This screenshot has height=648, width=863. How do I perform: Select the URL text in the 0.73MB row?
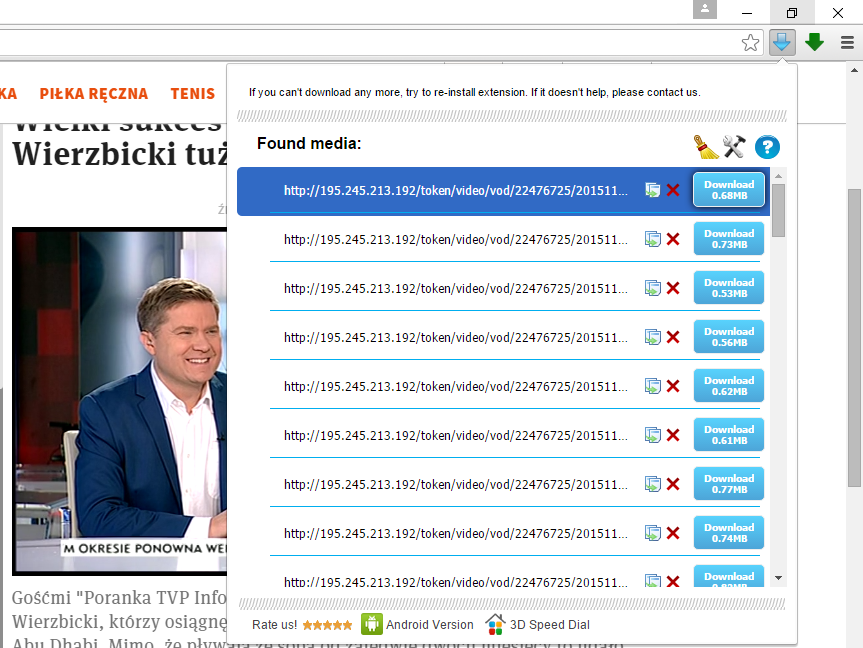(456, 240)
